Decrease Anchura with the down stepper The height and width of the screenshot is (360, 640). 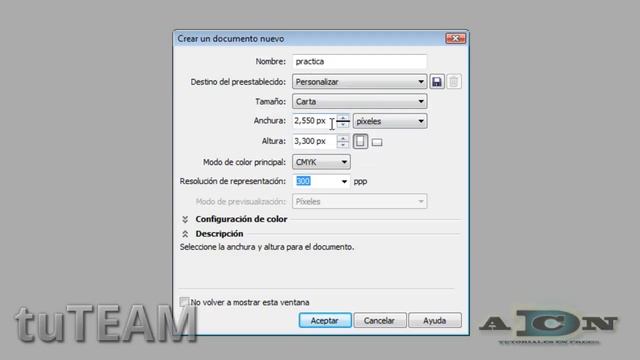click(343, 124)
